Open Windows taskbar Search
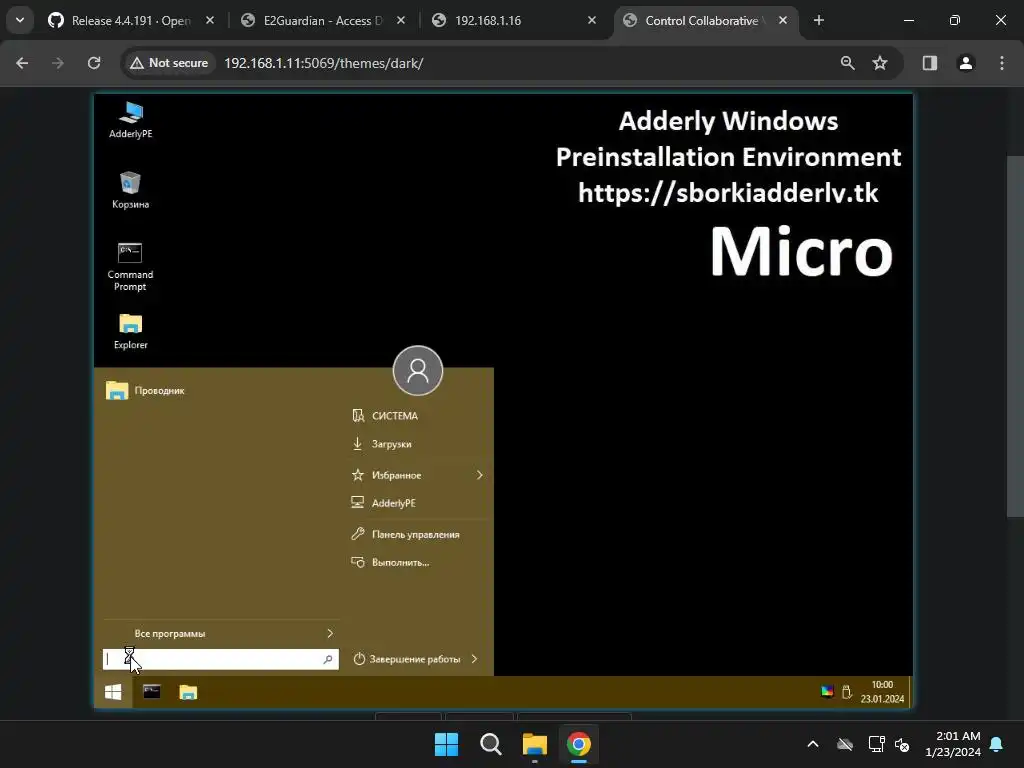This screenshot has width=1024, height=768. (490, 744)
